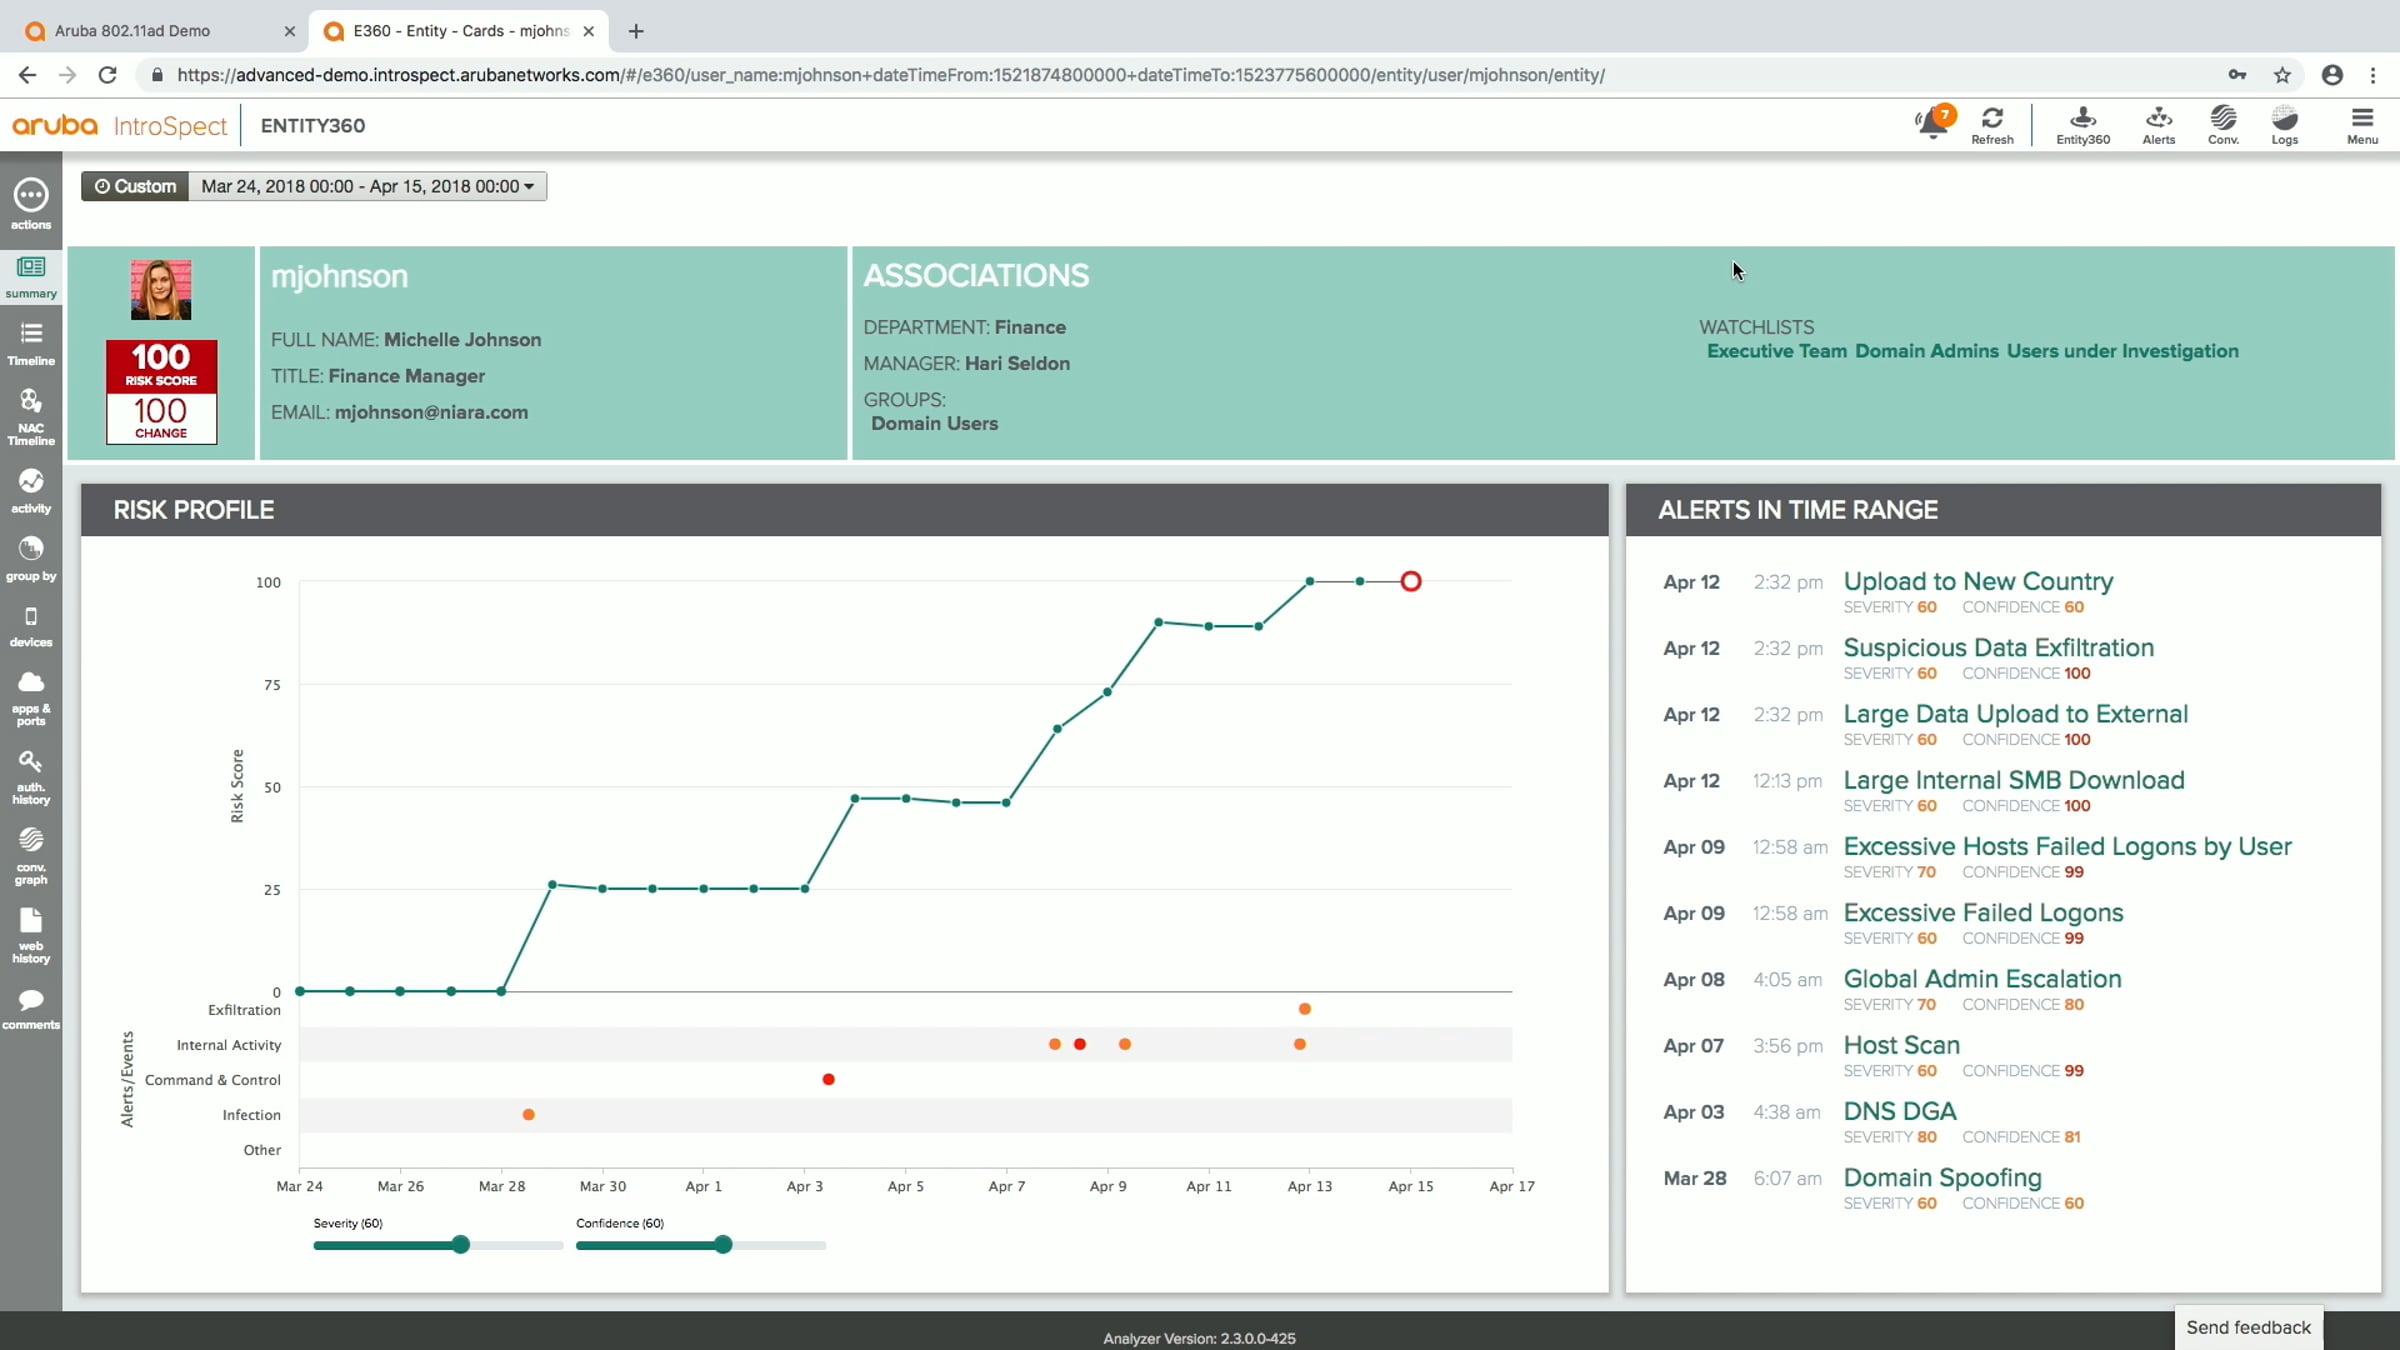Click the Severity slider handle
Viewport: 2400px width, 1350px height.
(460, 1245)
